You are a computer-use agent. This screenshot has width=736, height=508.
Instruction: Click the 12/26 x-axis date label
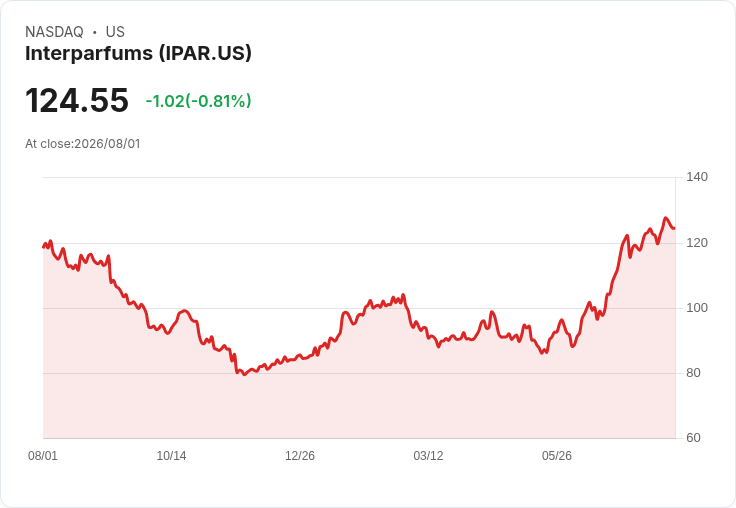click(x=300, y=456)
